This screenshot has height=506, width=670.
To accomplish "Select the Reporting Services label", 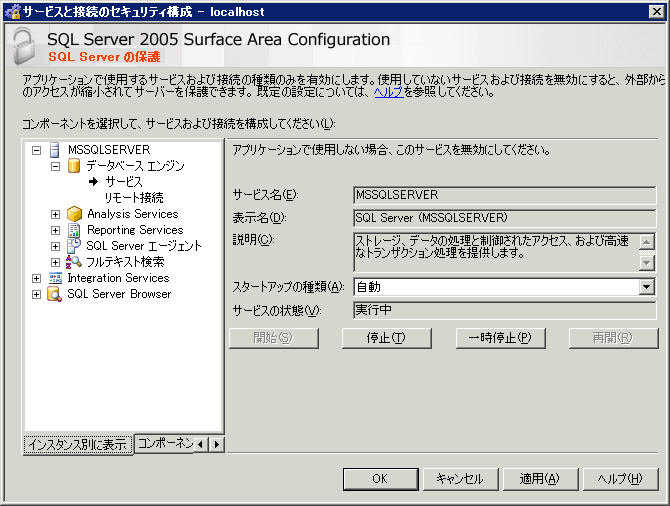I will click(135, 230).
